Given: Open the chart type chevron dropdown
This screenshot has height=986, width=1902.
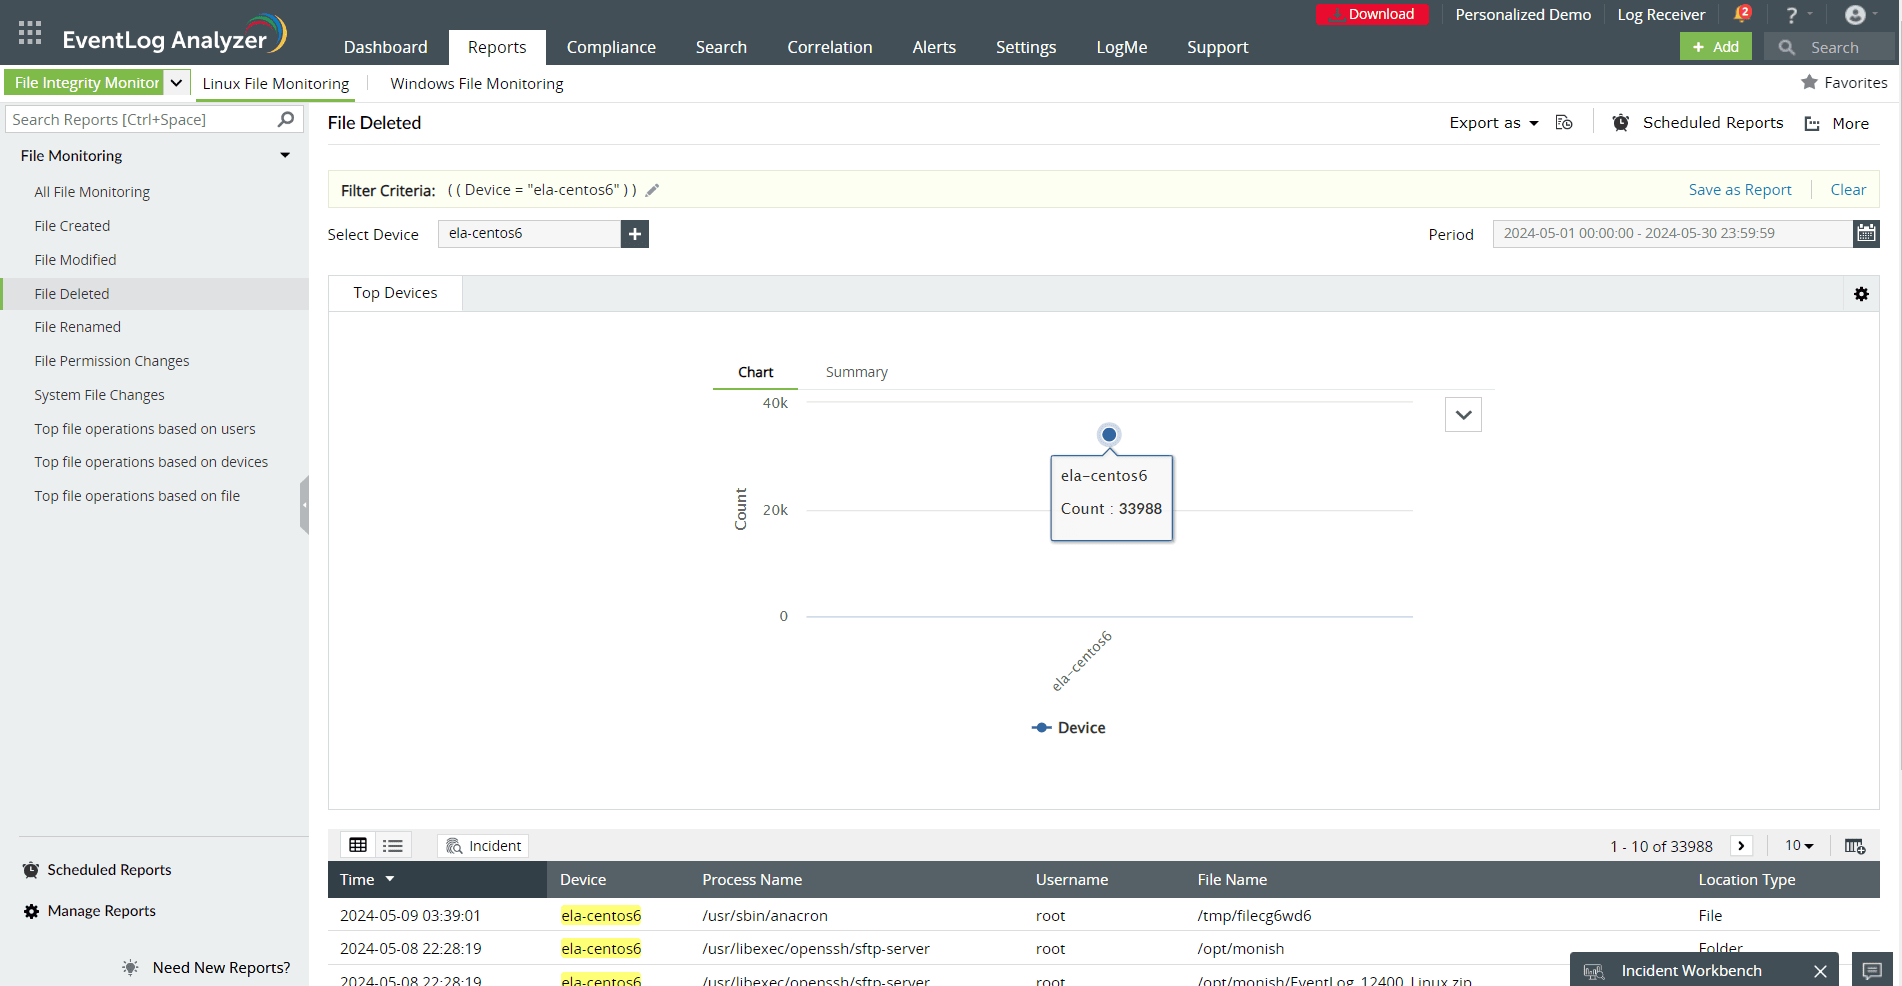Looking at the screenshot, I should pos(1463,414).
